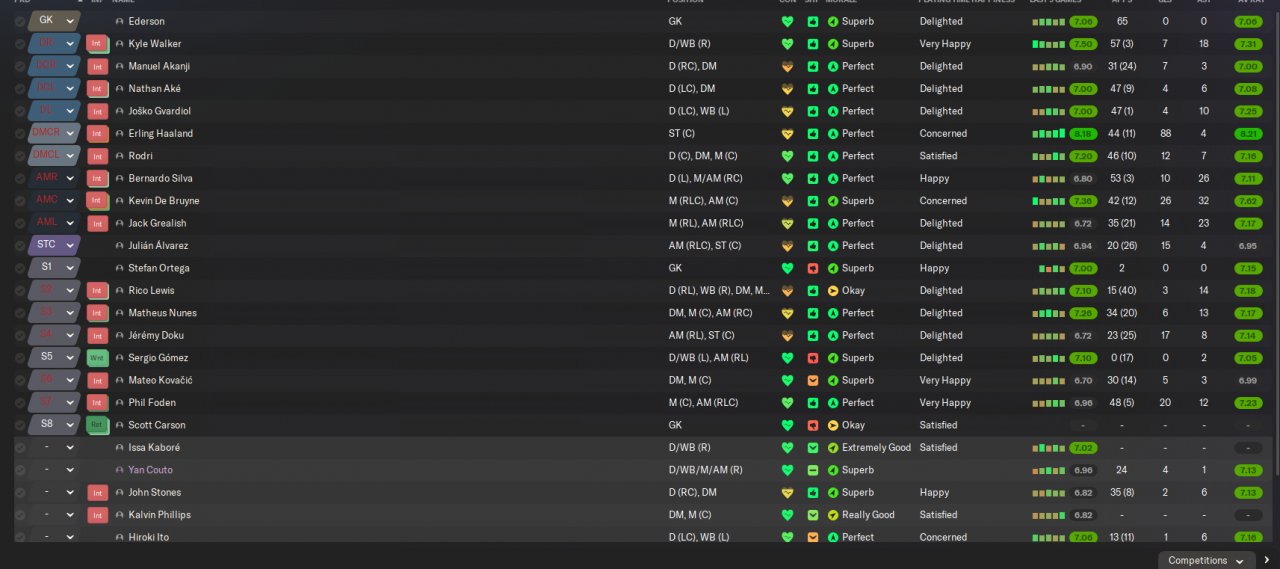Click Erling Haaland's Perfect morale icon

click(833, 133)
